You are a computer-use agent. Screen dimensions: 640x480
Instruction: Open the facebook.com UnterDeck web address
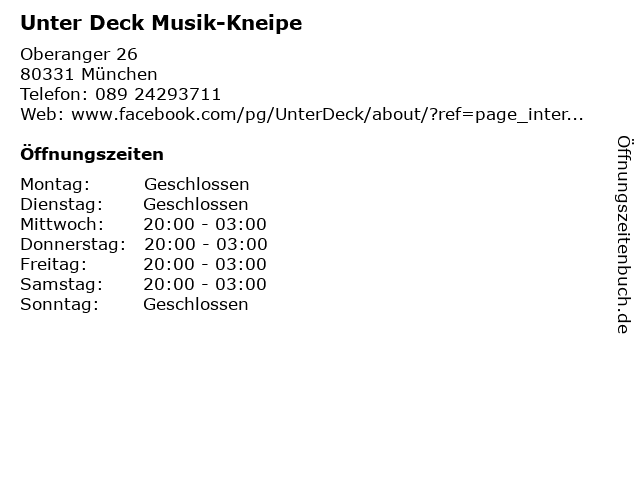(327, 115)
